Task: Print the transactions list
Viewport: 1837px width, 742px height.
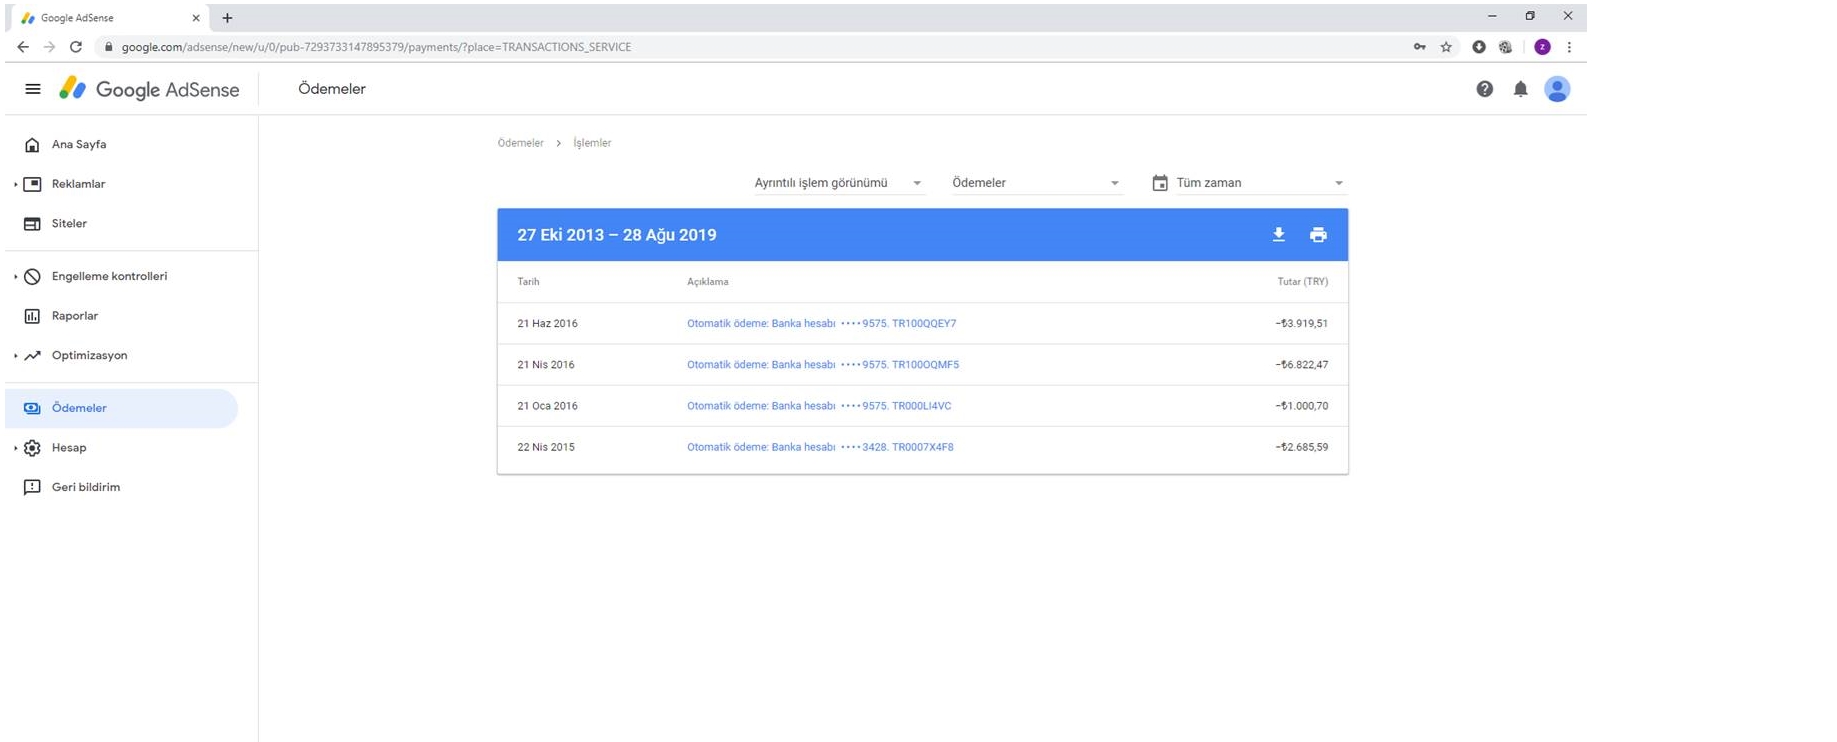Action: click(x=1318, y=235)
